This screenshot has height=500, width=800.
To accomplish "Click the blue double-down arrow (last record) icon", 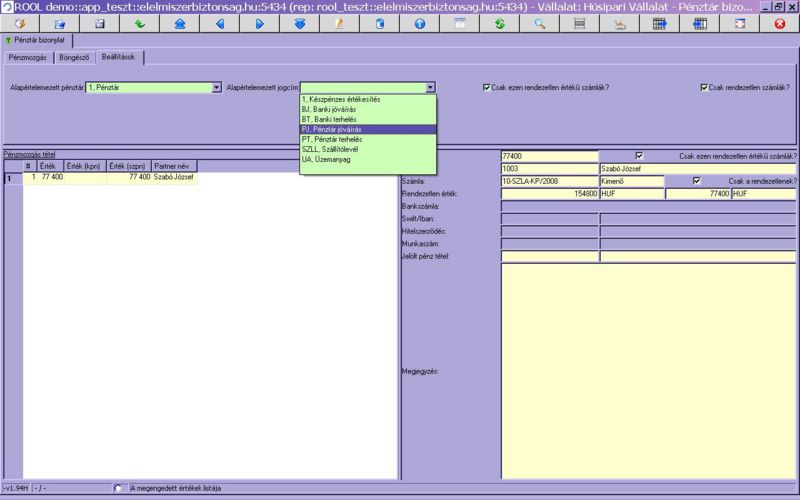I will point(299,22).
